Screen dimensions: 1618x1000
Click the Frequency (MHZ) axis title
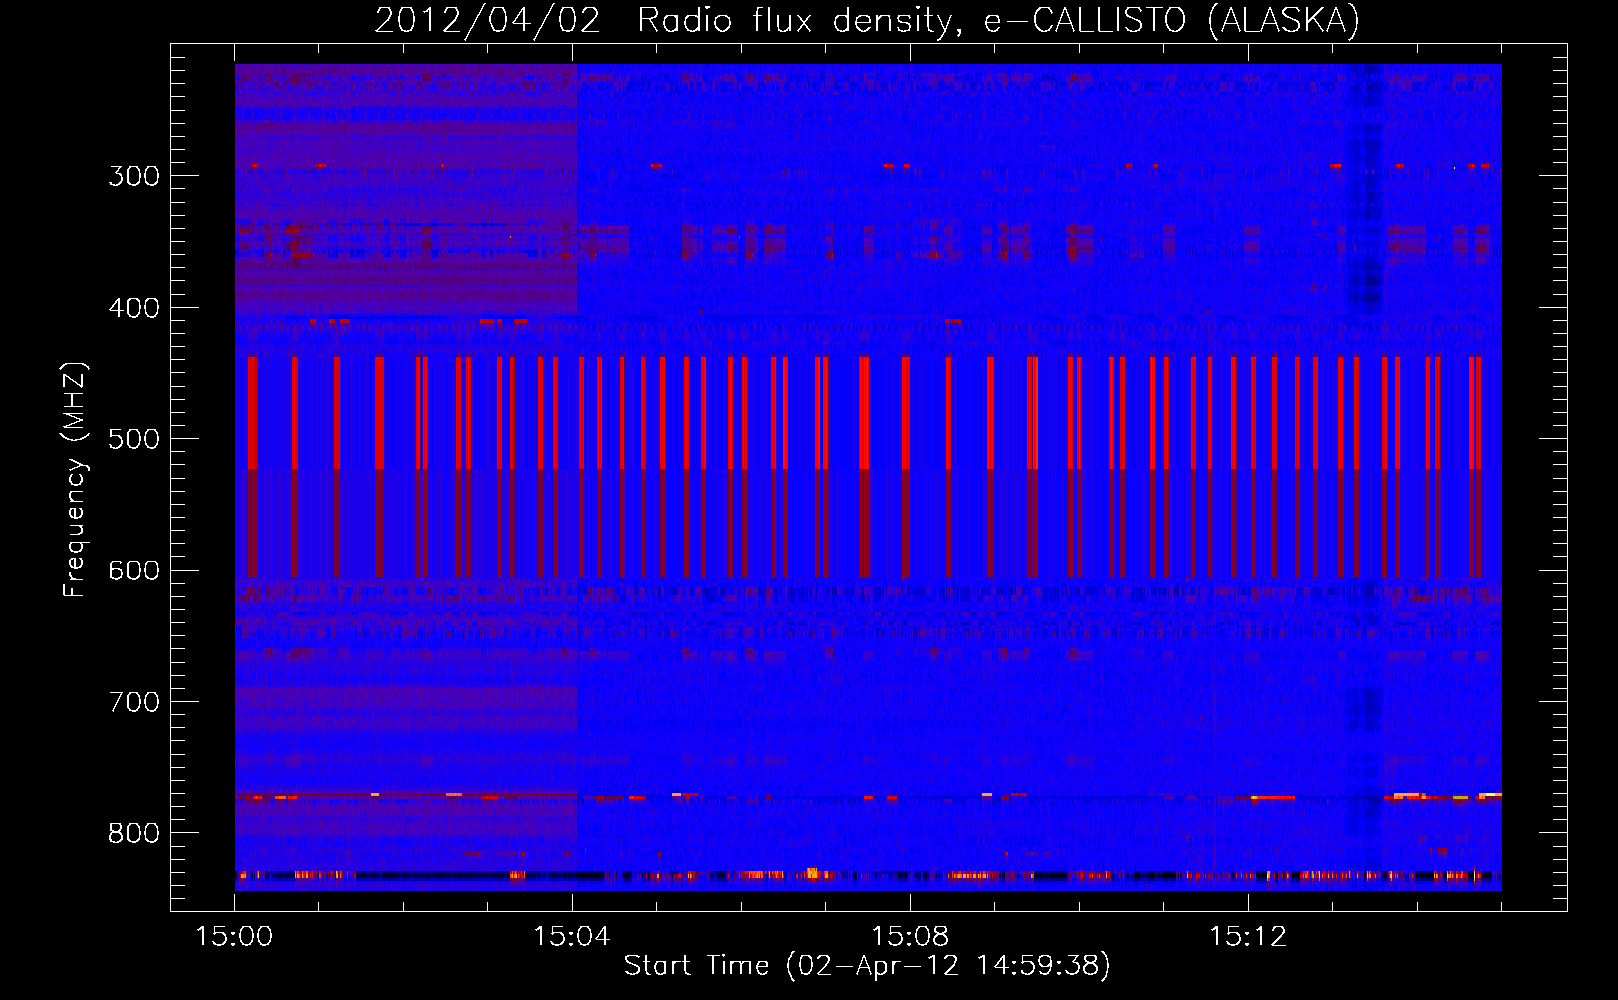[75, 480]
